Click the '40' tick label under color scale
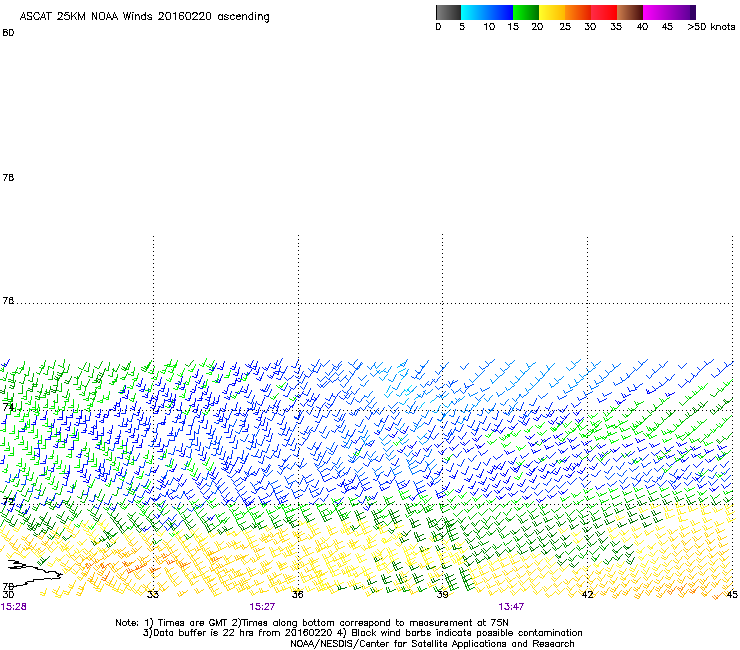The image size is (740, 650). coord(642,27)
